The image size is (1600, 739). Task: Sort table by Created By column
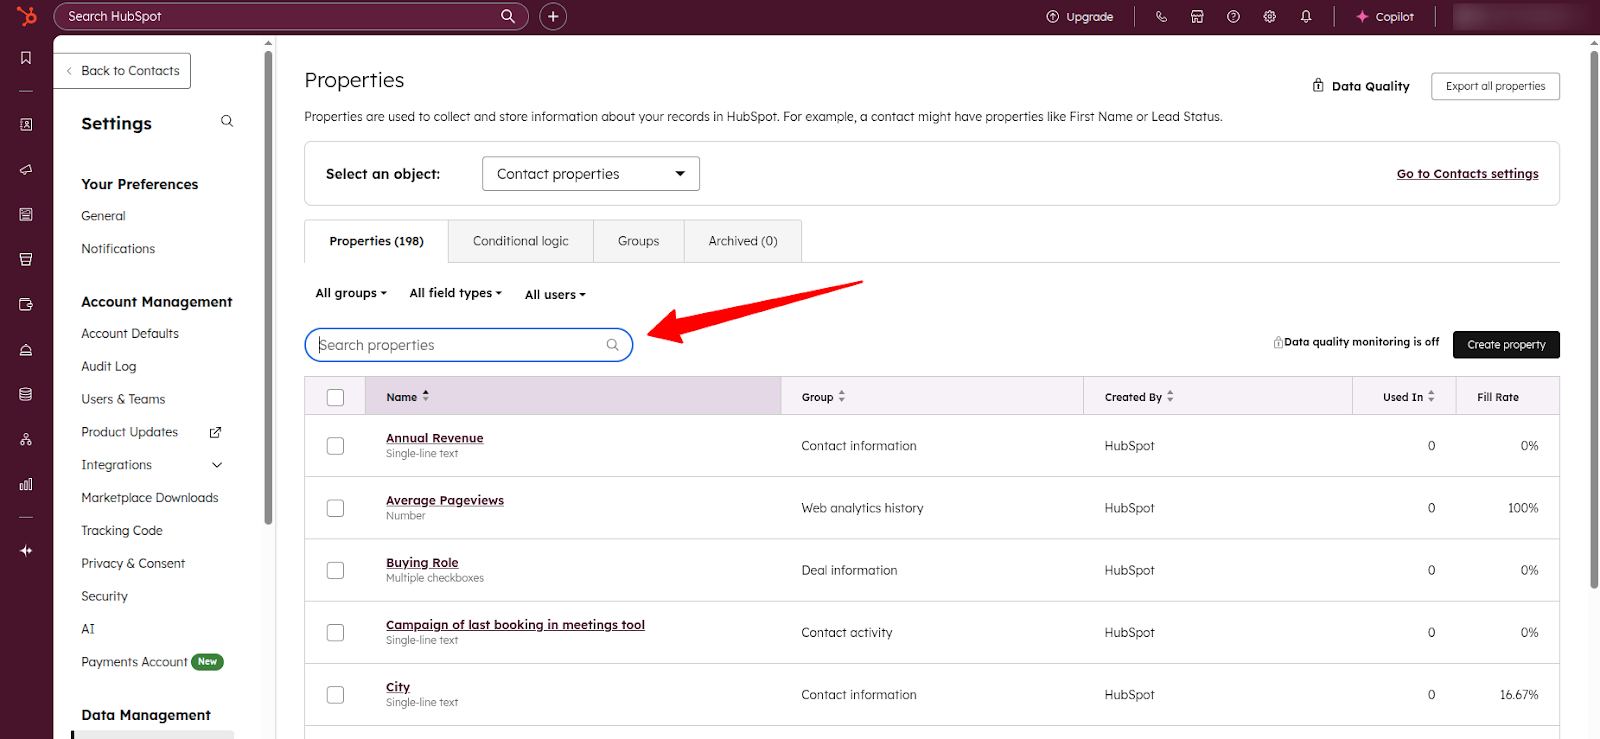(x=1140, y=397)
